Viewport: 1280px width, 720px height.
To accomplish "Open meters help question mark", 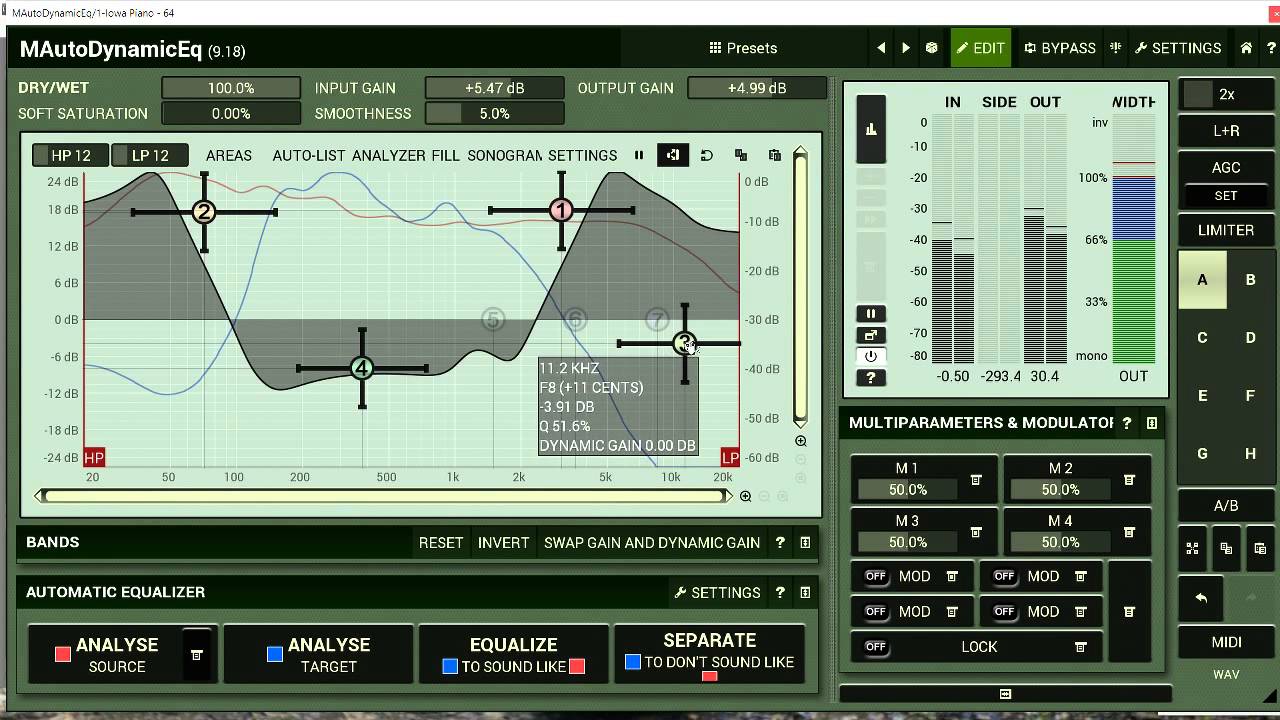I will coord(871,377).
